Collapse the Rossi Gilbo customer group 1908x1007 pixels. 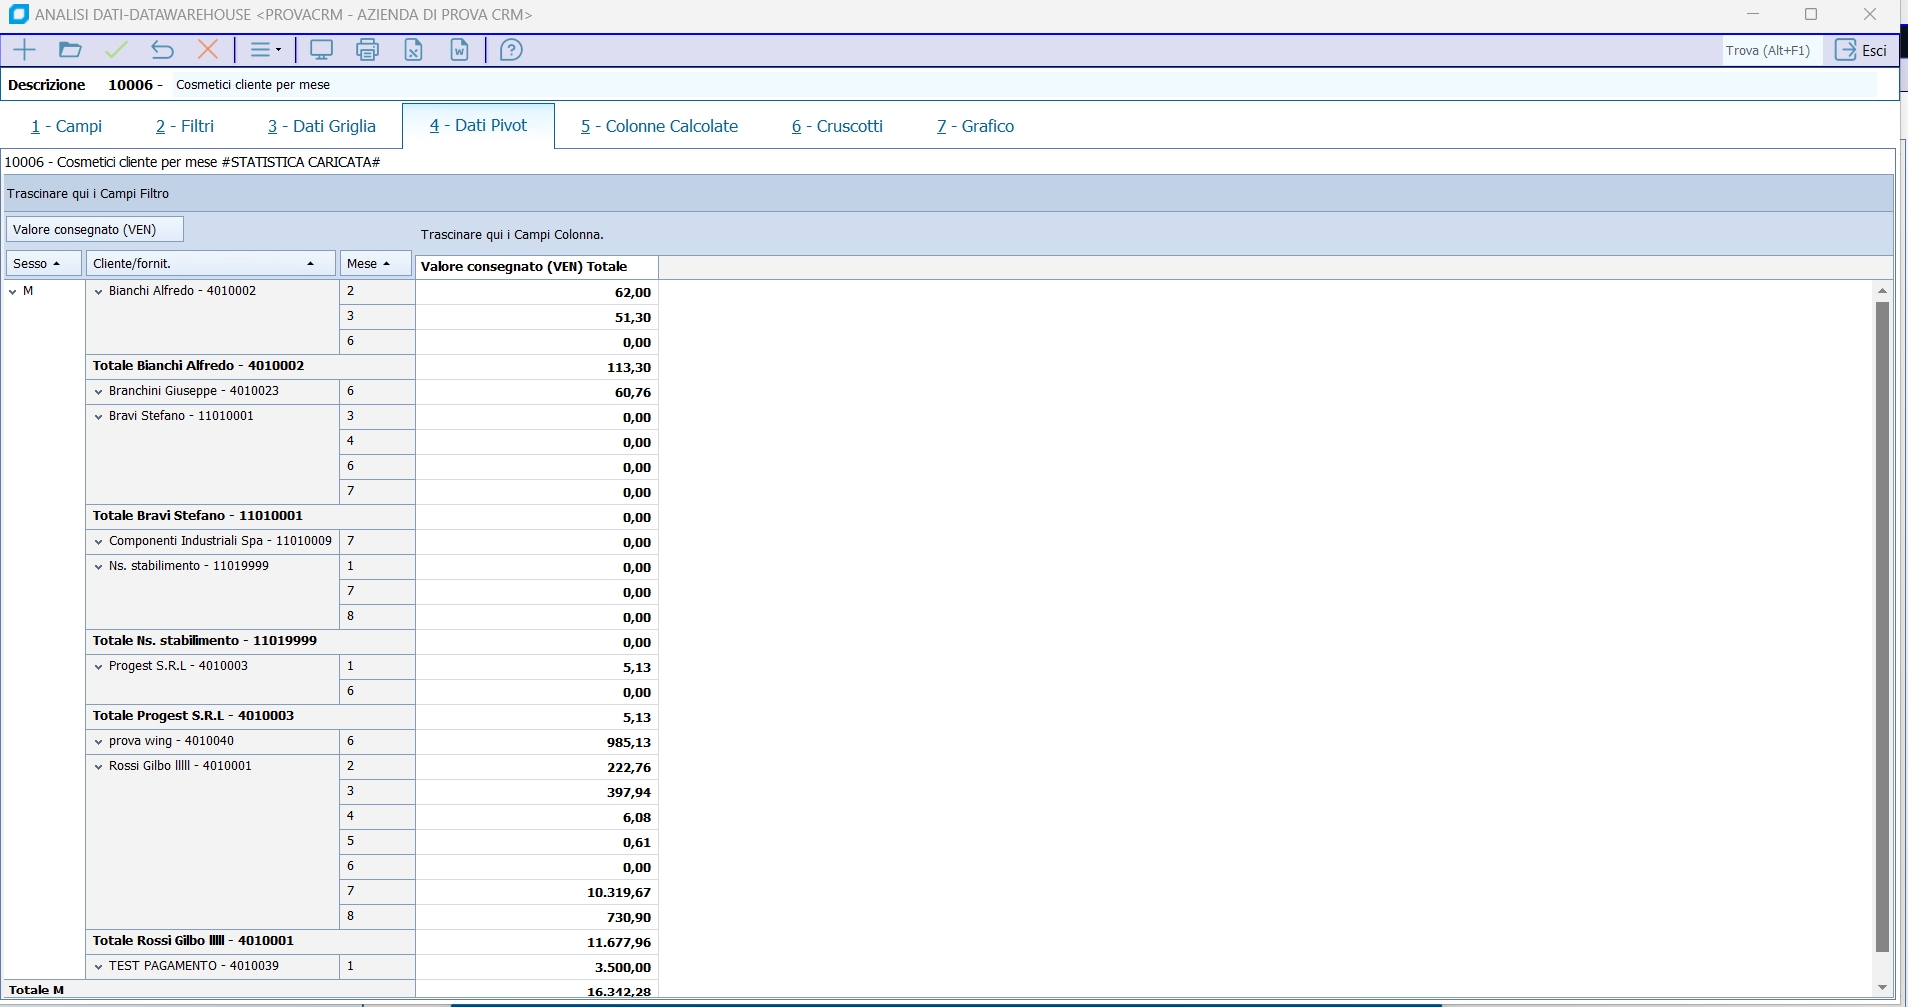[98, 767]
